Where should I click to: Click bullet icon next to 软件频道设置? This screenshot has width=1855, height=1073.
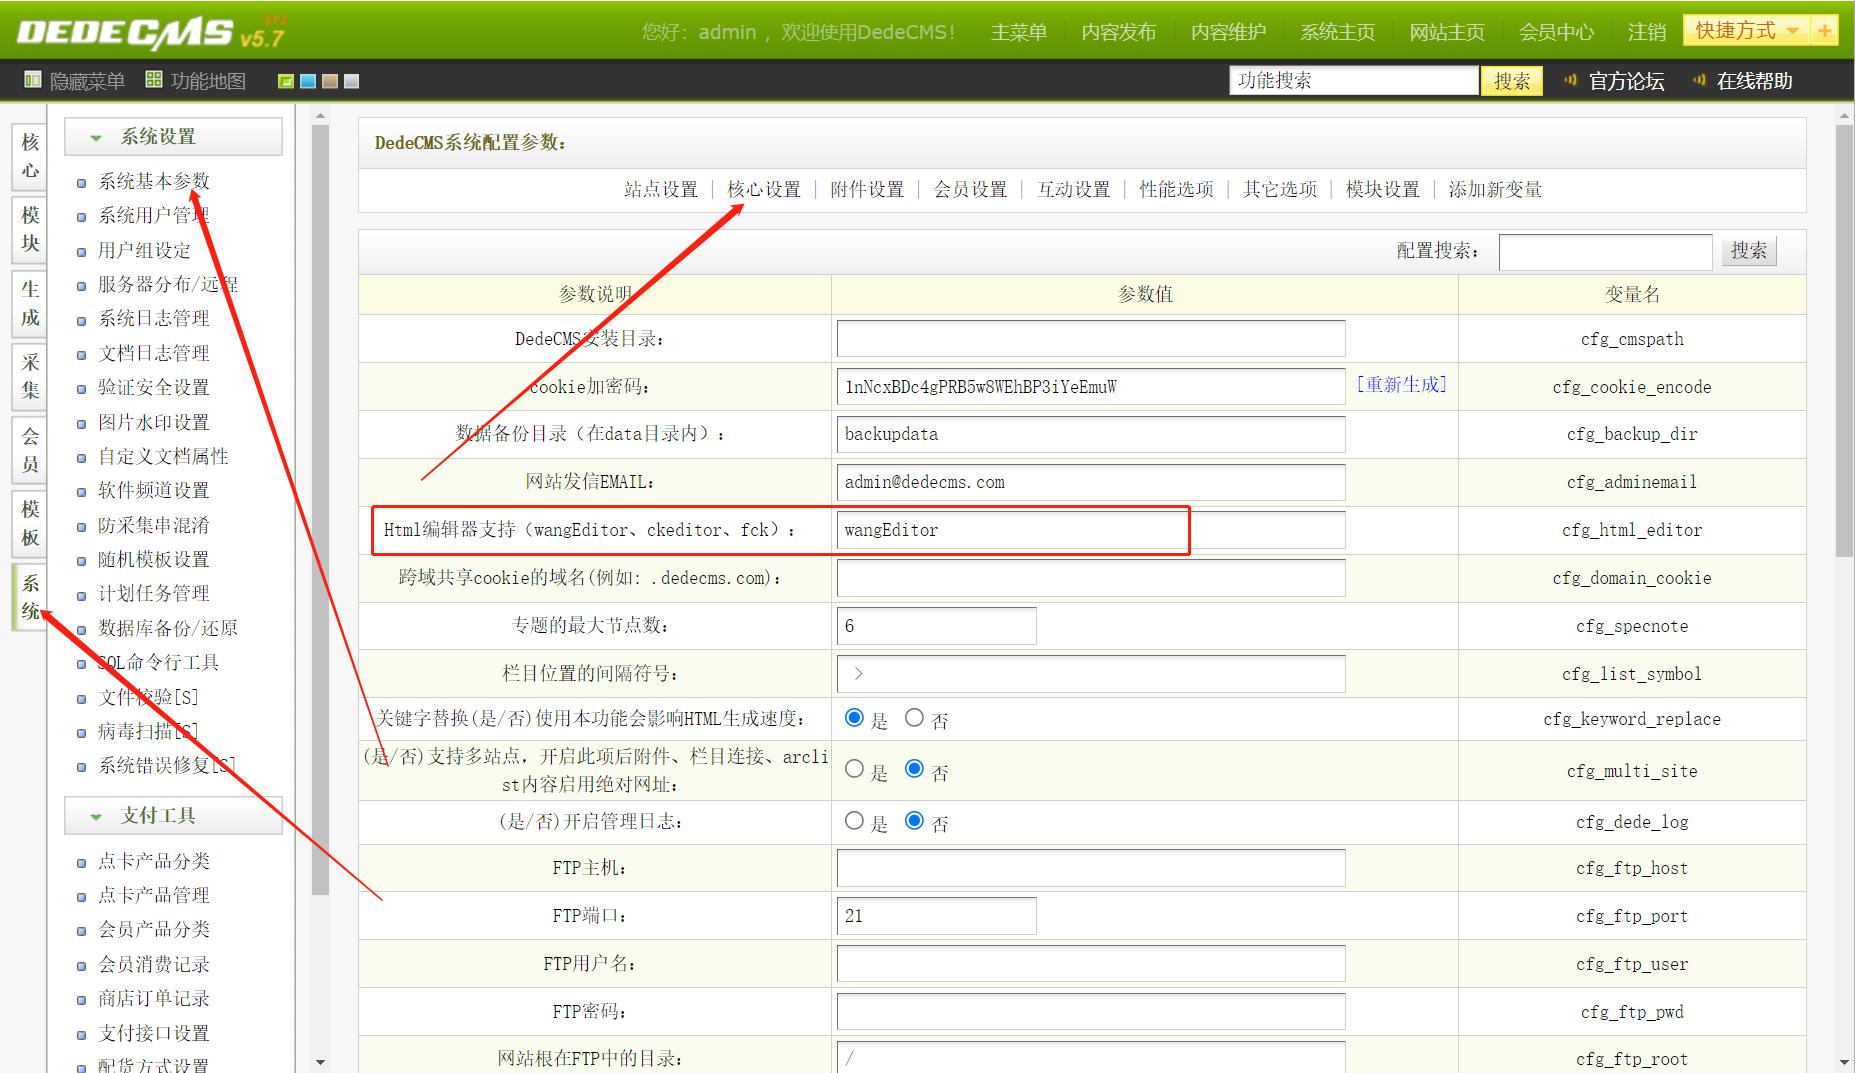click(x=82, y=492)
